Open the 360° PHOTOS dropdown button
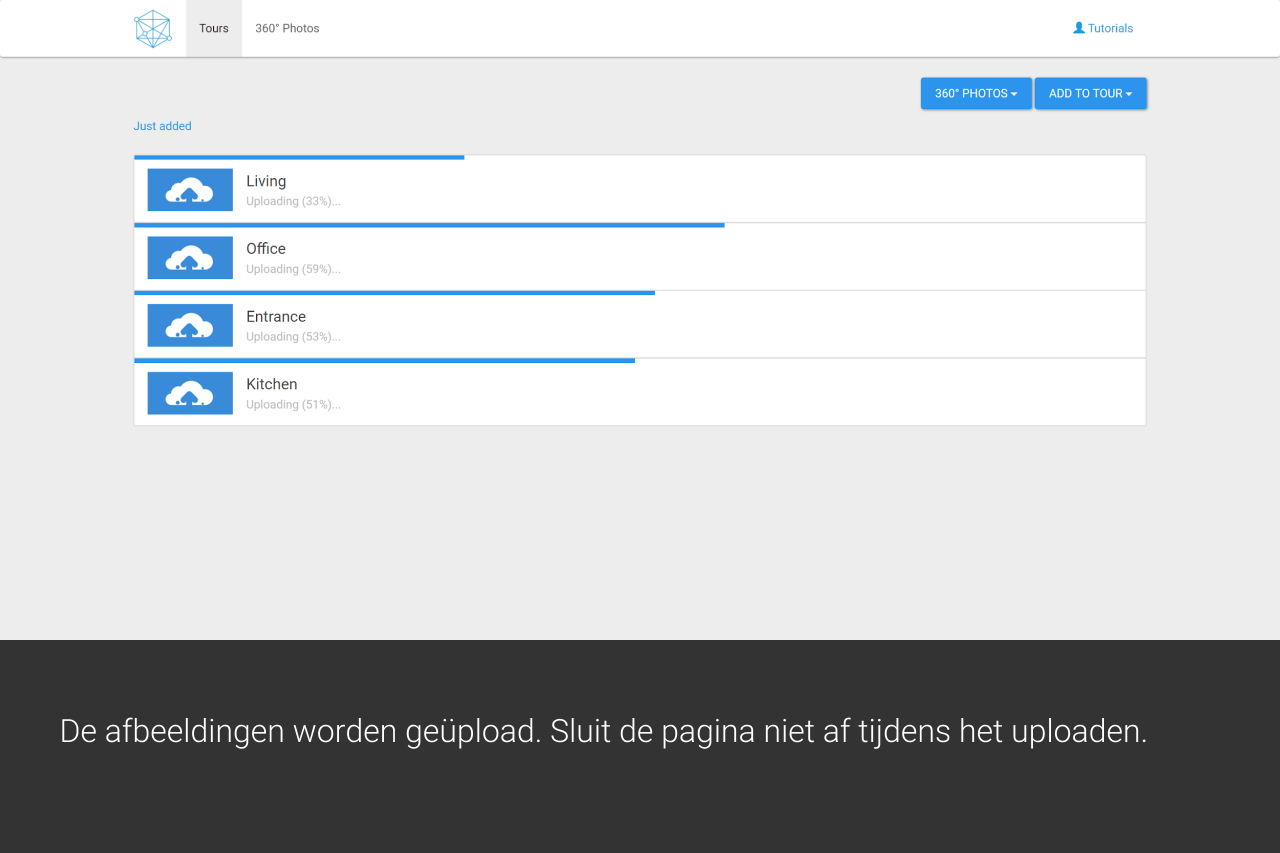This screenshot has height=853, width=1280. (x=976, y=93)
